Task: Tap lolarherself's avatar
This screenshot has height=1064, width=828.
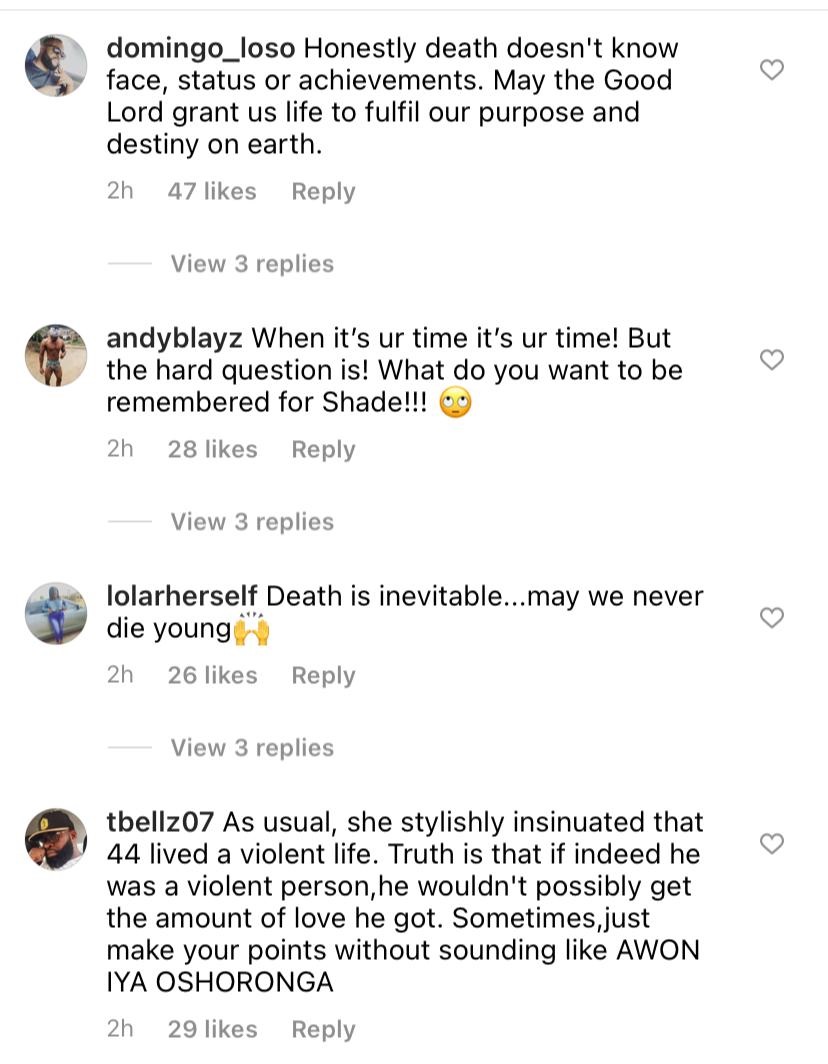Action: [x=56, y=613]
